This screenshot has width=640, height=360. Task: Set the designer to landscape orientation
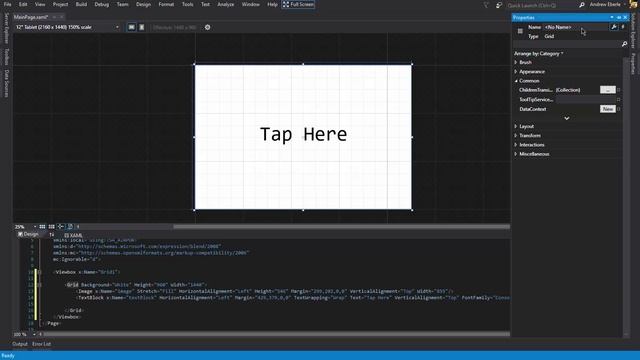coord(131,27)
